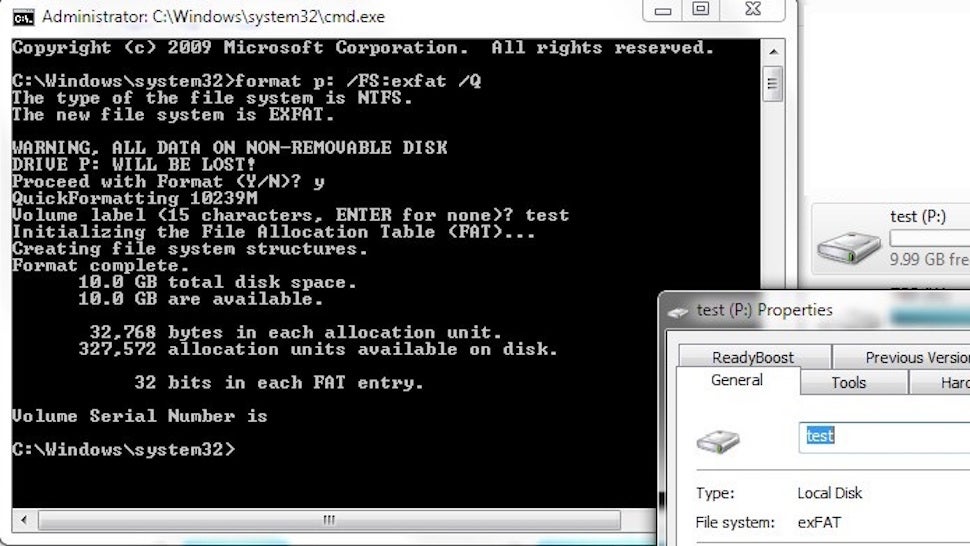Maximize the command prompt window

tap(701, 9)
